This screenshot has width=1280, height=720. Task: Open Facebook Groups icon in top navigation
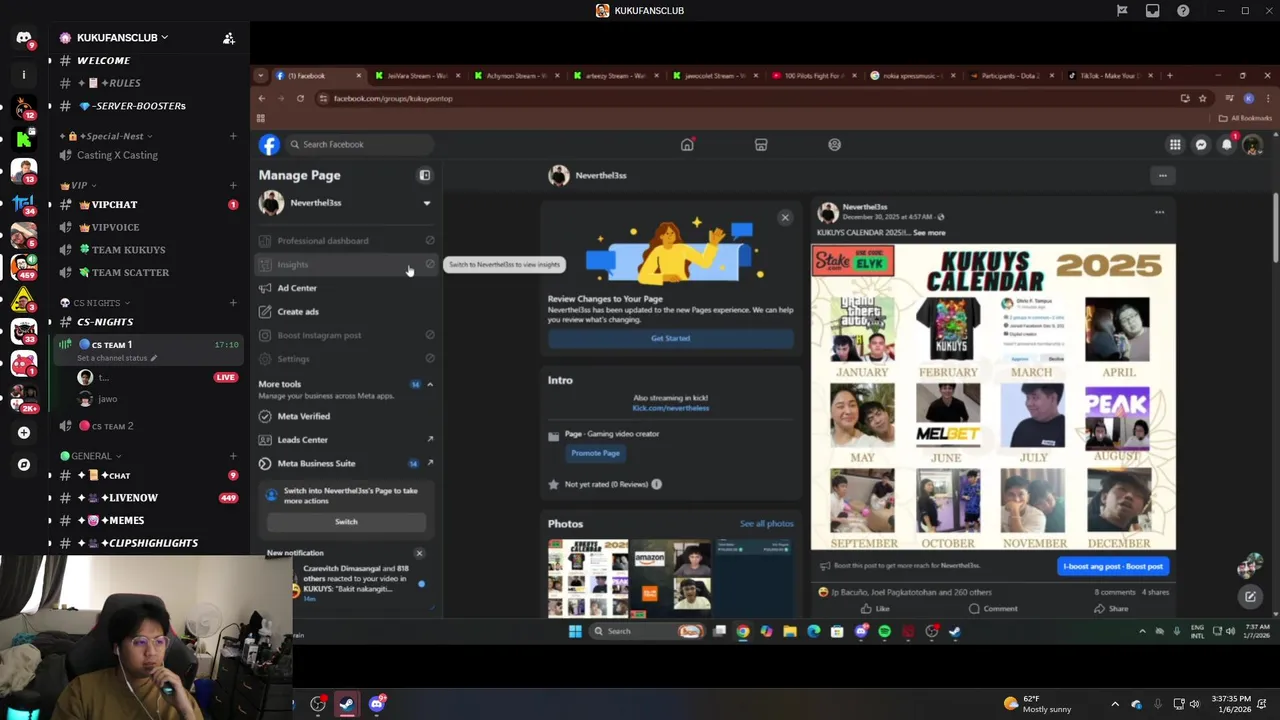pyautogui.click(x=835, y=145)
